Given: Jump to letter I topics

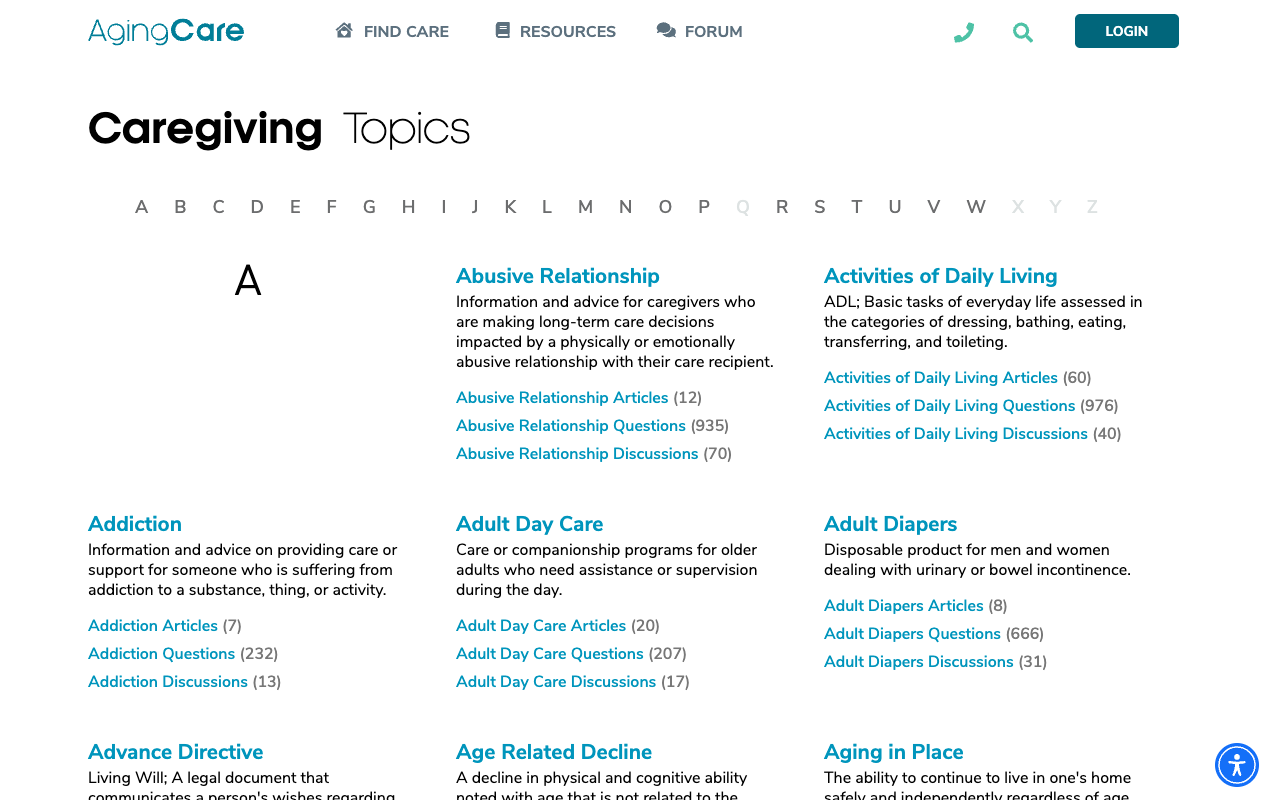Looking at the screenshot, I should (443, 207).
